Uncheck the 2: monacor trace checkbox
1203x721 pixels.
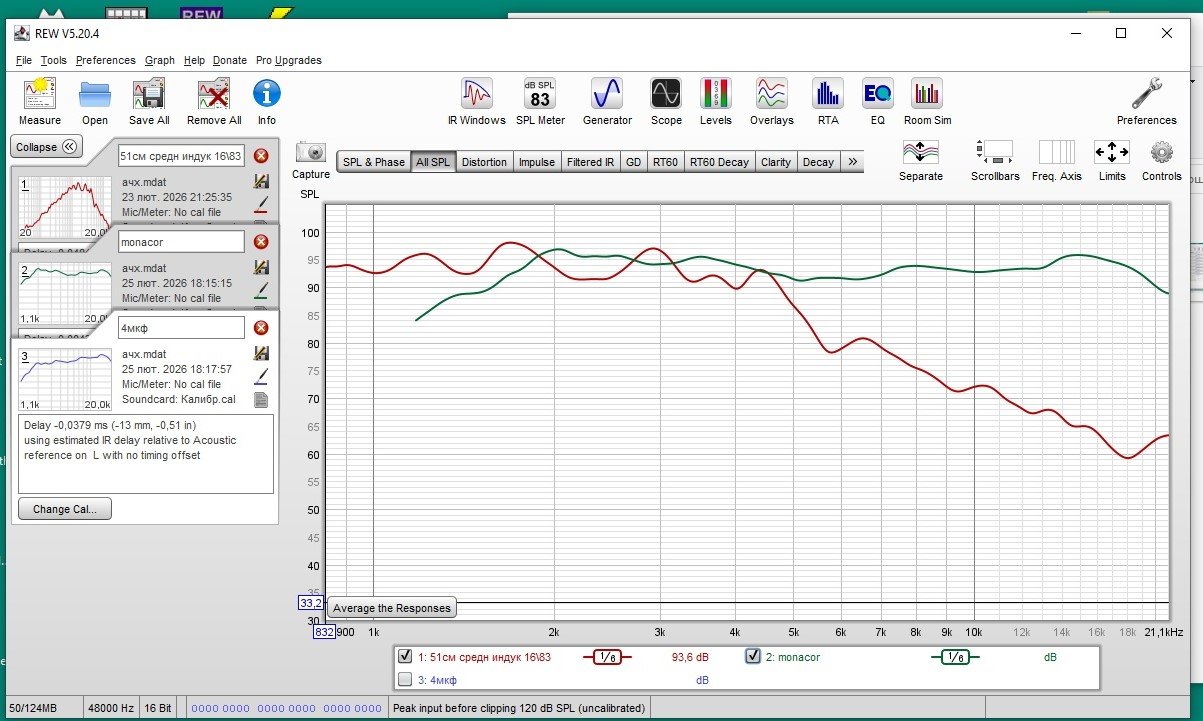pyautogui.click(x=753, y=657)
